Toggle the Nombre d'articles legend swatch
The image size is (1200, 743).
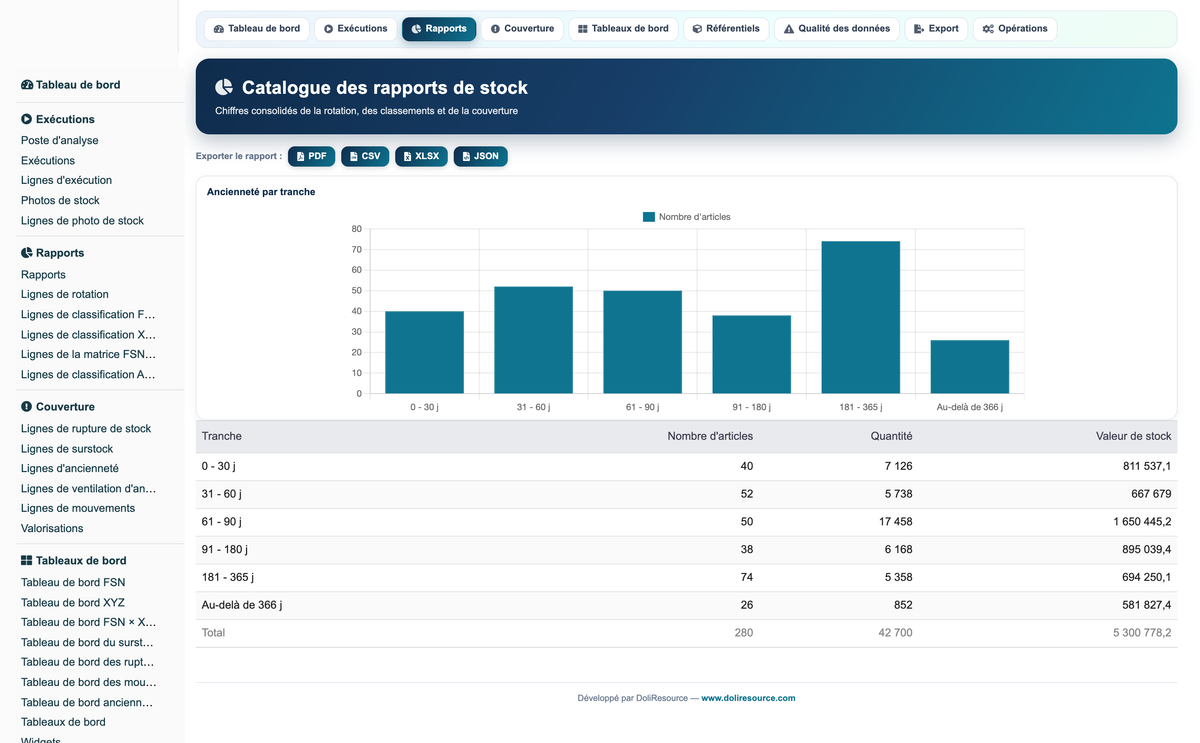[x=648, y=217]
